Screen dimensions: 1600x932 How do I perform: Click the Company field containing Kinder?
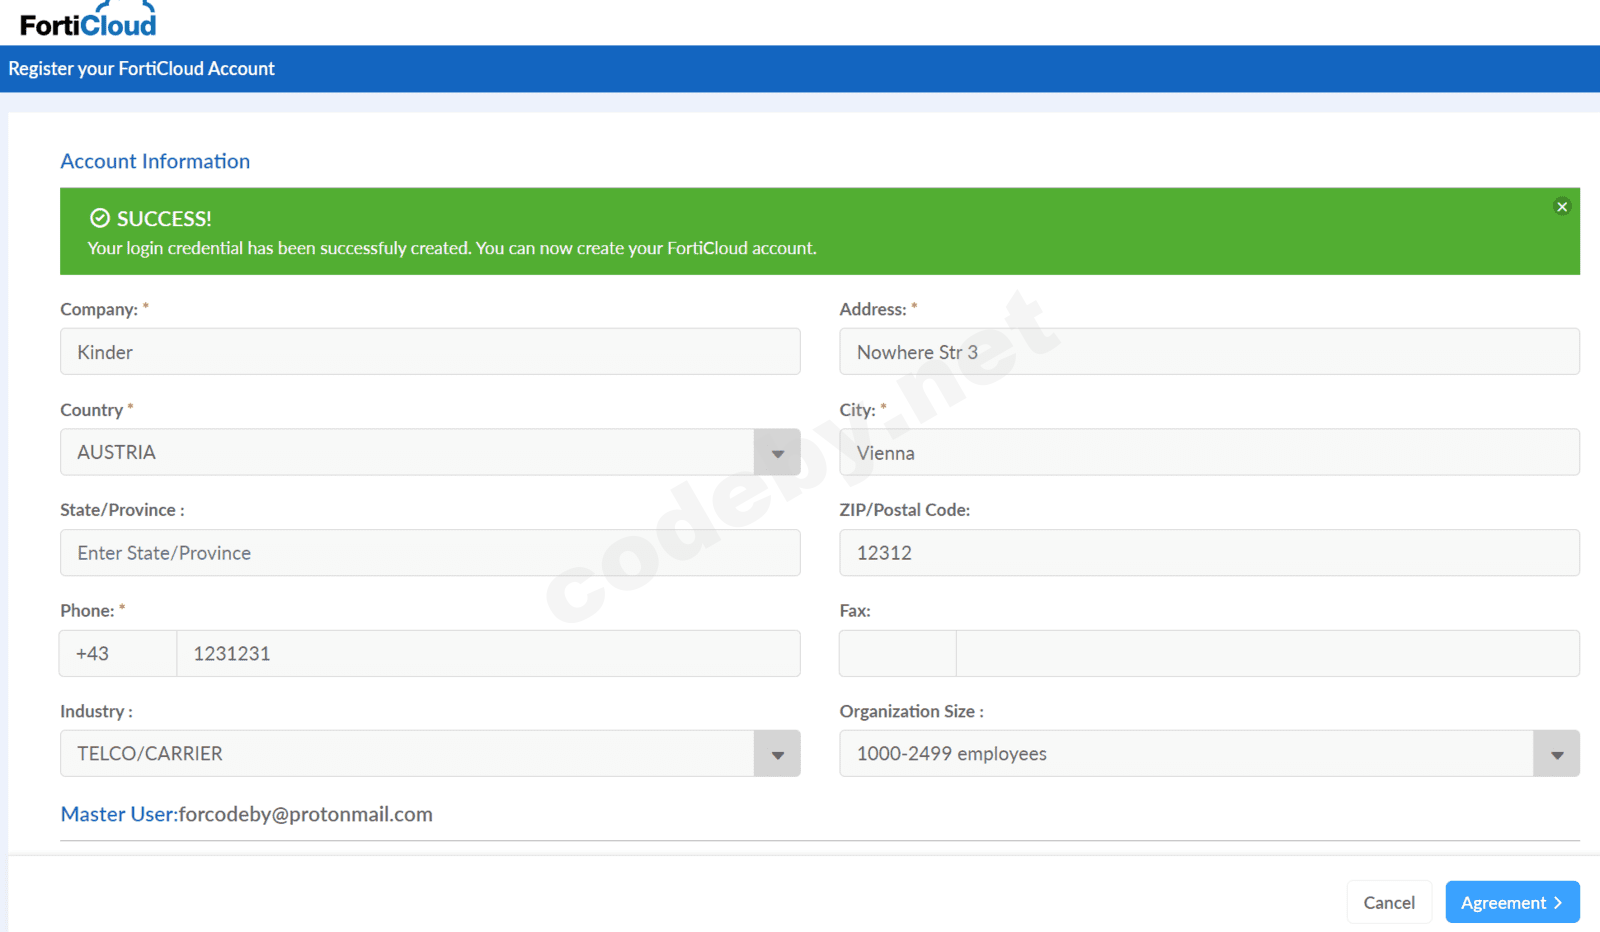(430, 351)
